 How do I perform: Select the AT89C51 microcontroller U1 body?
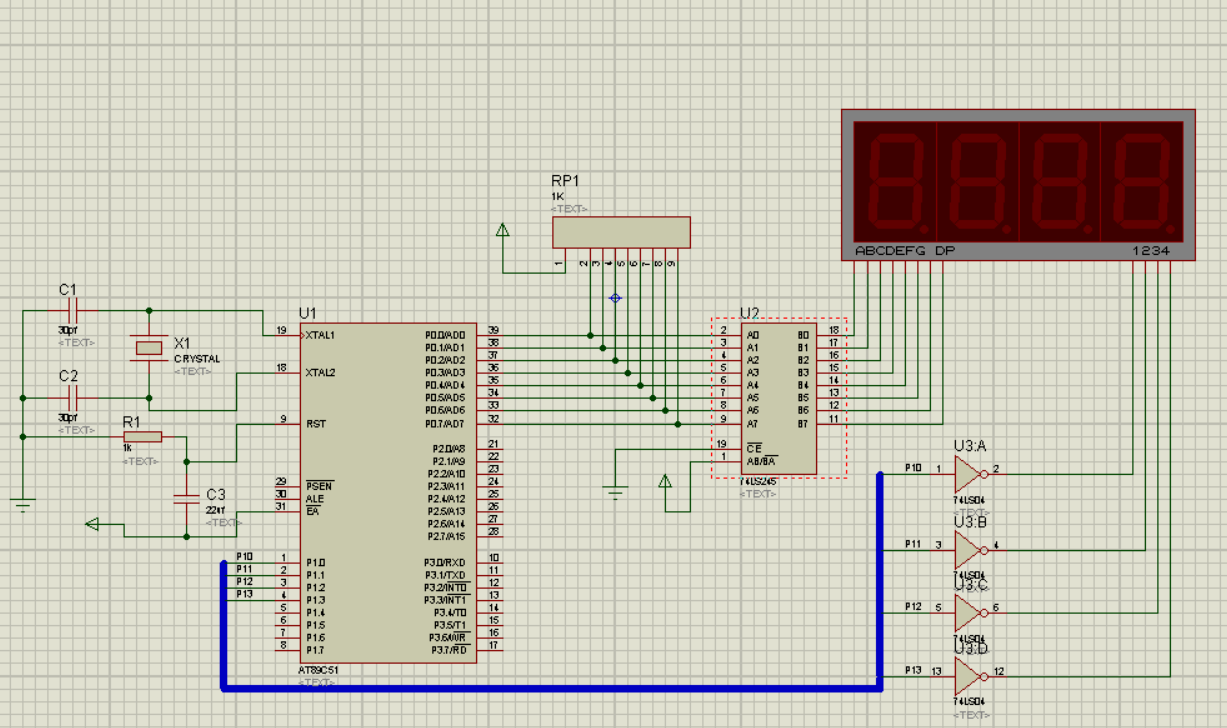point(390,500)
